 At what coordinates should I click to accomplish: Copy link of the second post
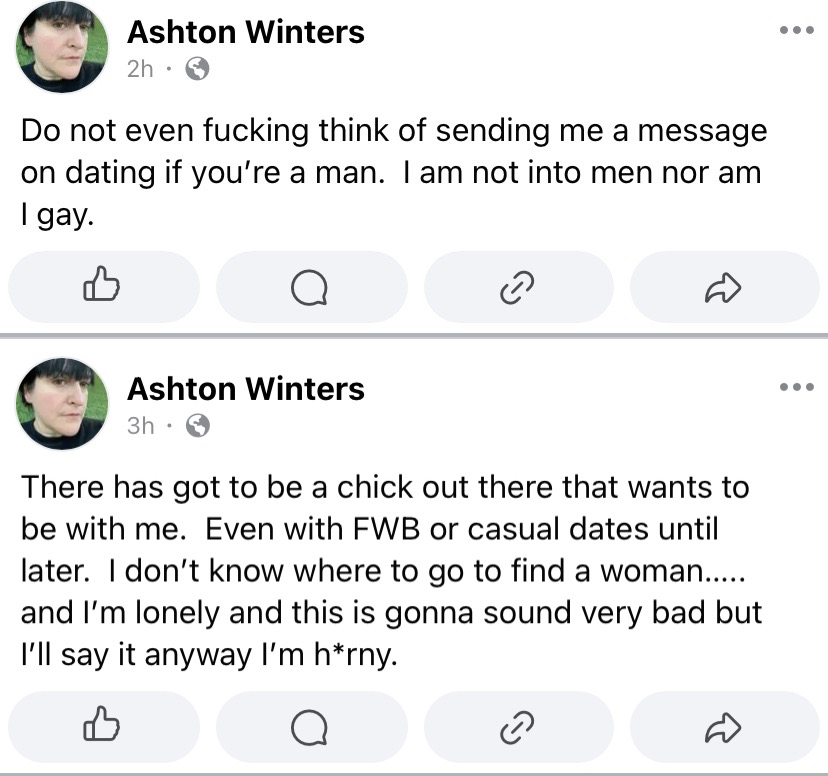[519, 727]
